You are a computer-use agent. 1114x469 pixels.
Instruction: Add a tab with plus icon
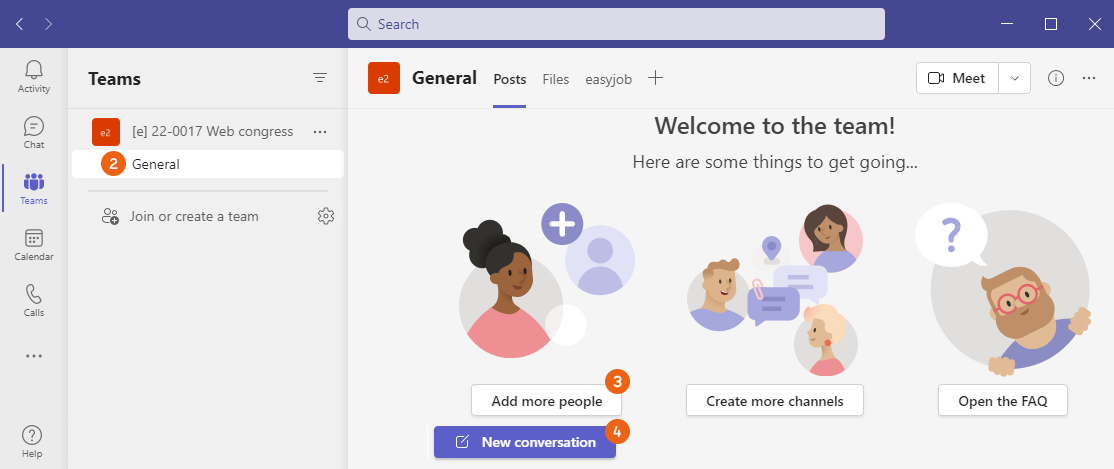pyautogui.click(x=655, y=78)
